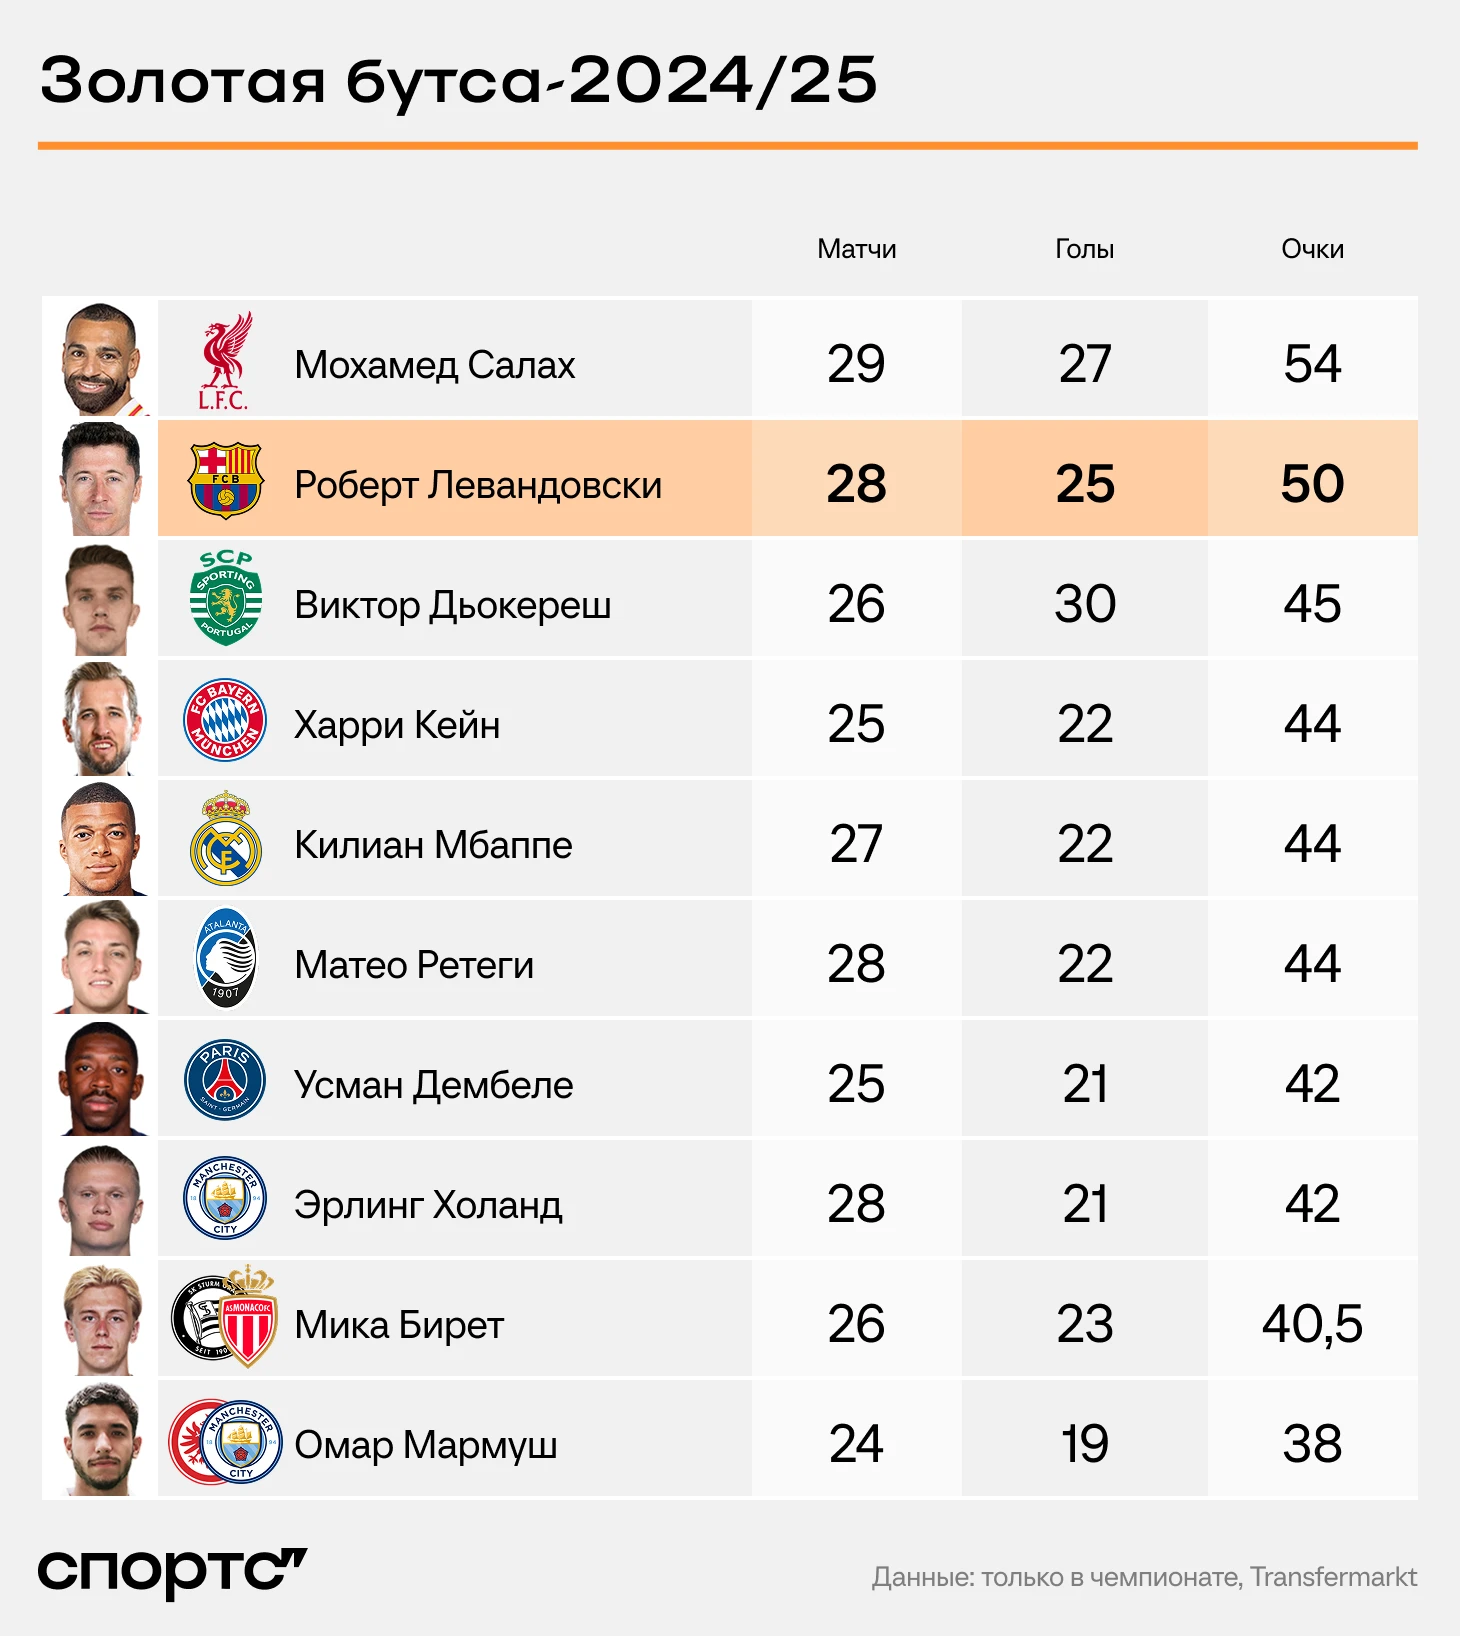This screenshot has height=1636, width=1460.
Task: Select Harry Kane's portrait photo
Action: (x=101, y=719)
